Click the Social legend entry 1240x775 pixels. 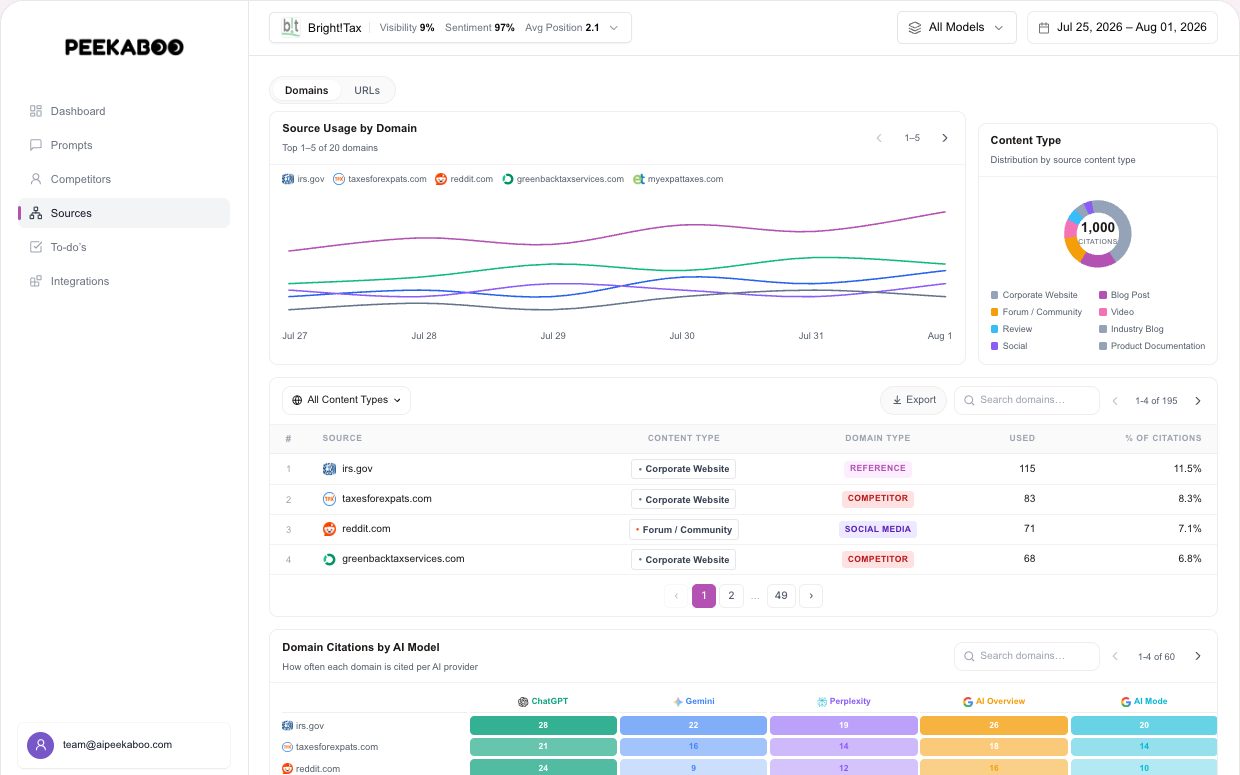pos(1009,346)
